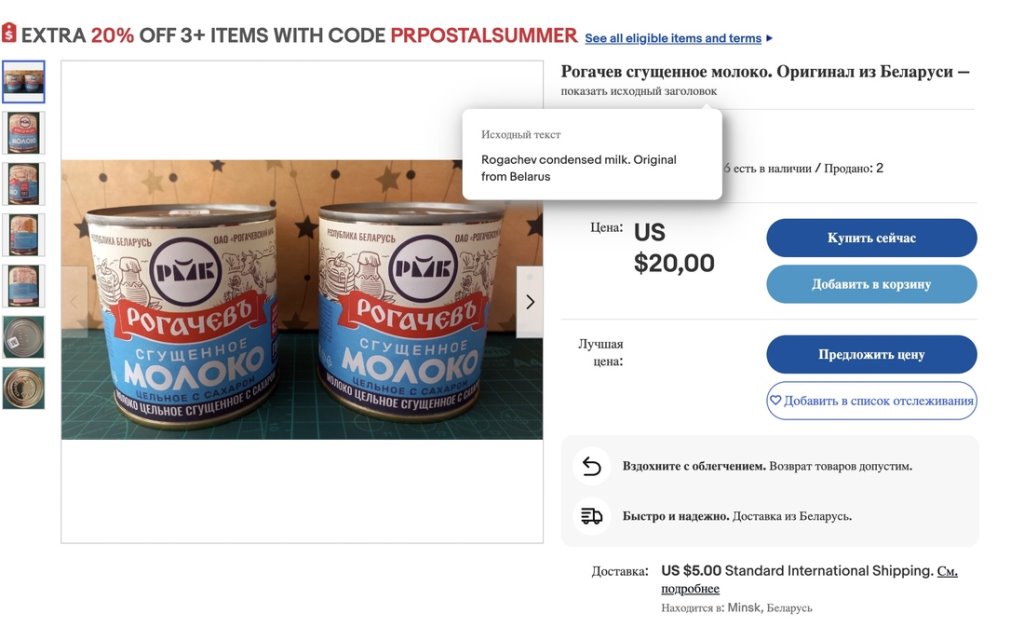Screen dimensions: 1024x627
Task: Select the bottom can-lid thumbnail
Action: pyautogui.click(x=24, y=390)
